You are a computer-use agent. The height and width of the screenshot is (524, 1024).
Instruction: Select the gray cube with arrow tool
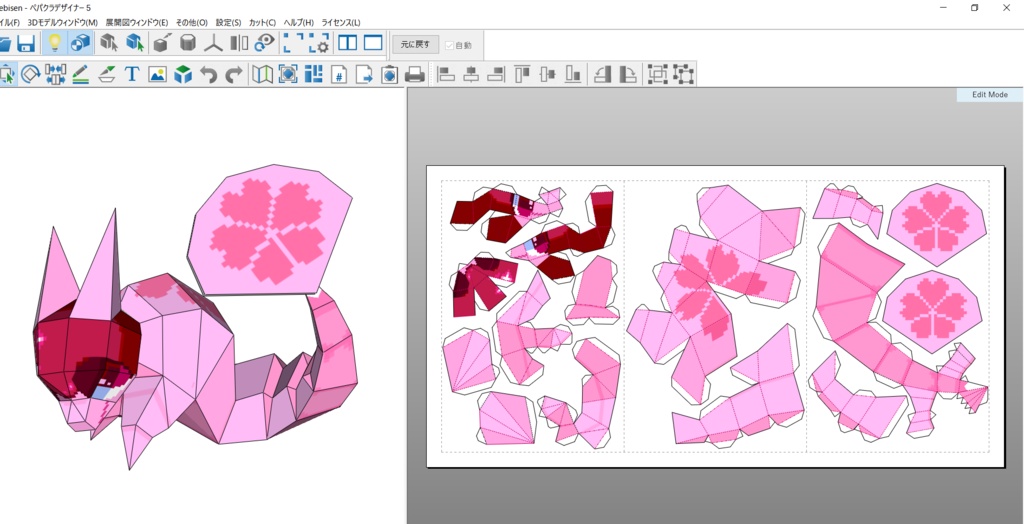[x=109, y=44]
